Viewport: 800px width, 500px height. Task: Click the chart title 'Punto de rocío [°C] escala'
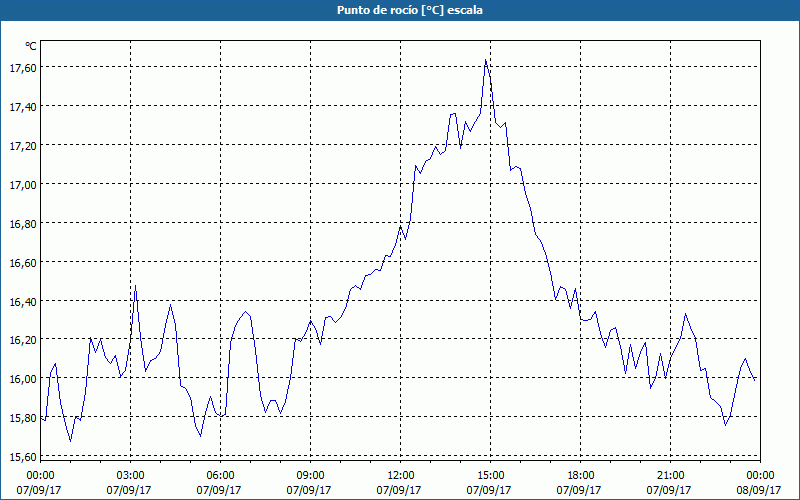tap(410, 10)
